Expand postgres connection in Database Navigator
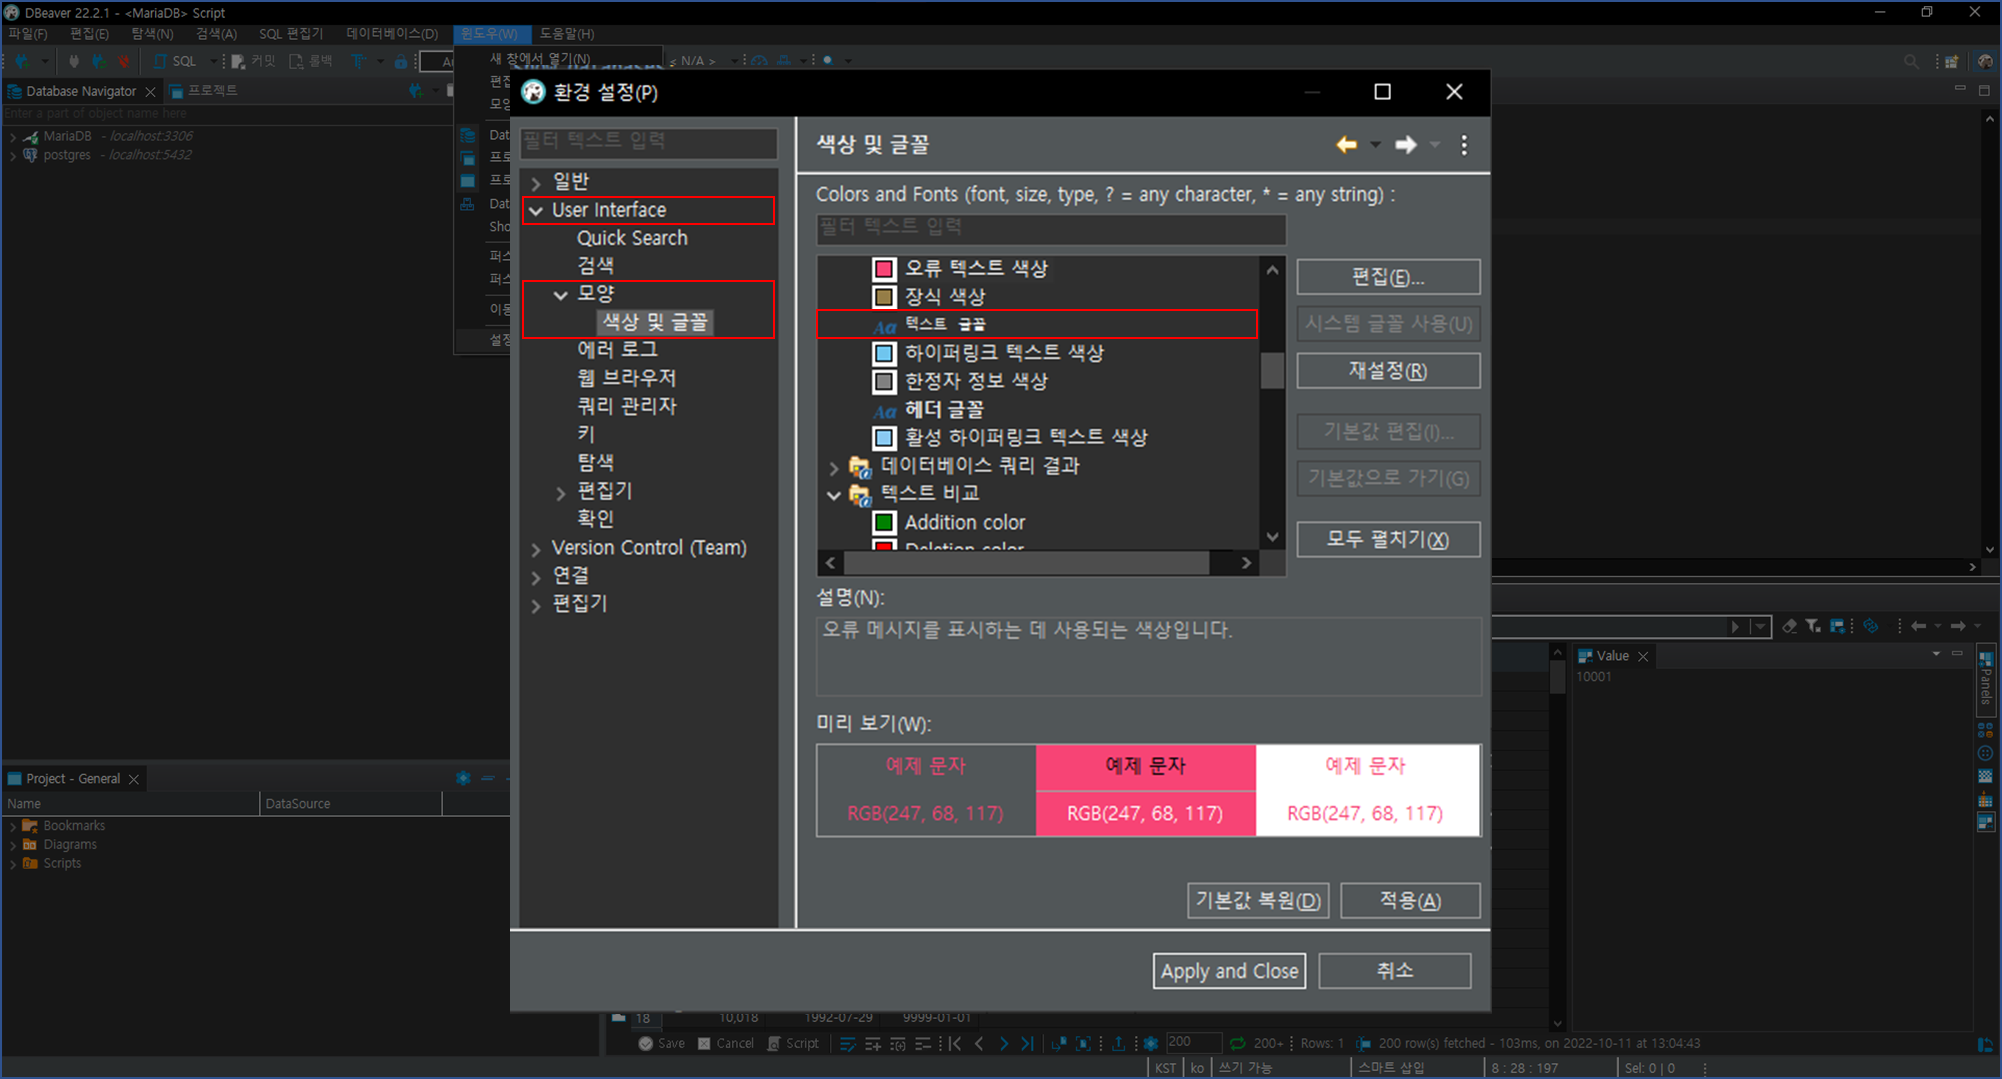The height and width of the screenshot is (1079, 2002). coord(13,156)
